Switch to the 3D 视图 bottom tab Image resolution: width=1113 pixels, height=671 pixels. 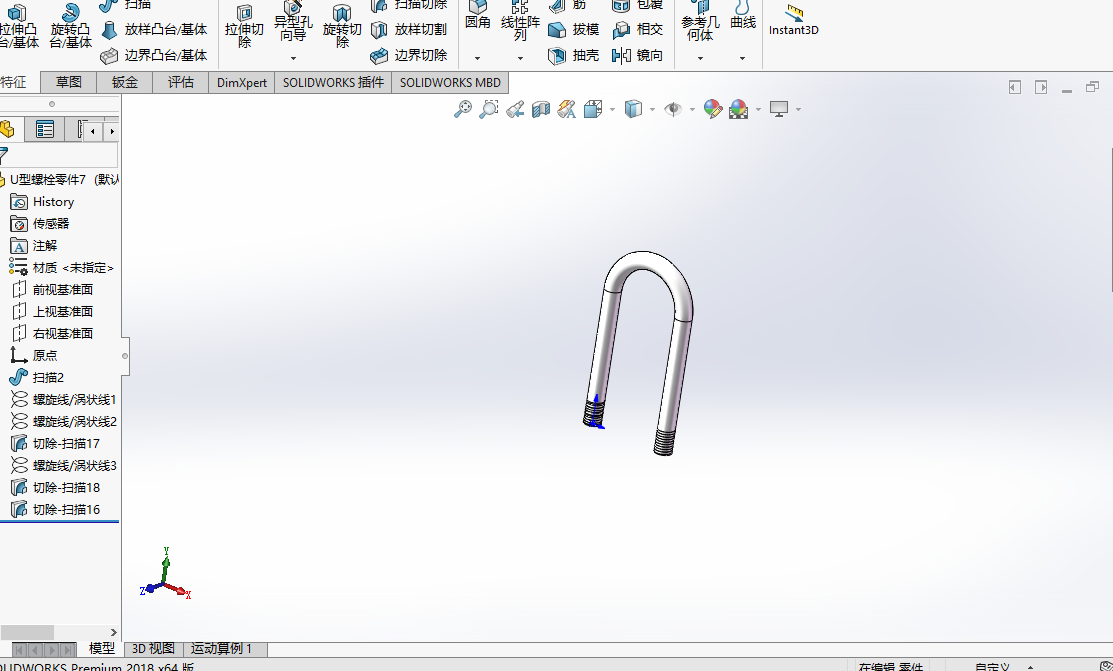pyautogui.click(x=153, y=649)
